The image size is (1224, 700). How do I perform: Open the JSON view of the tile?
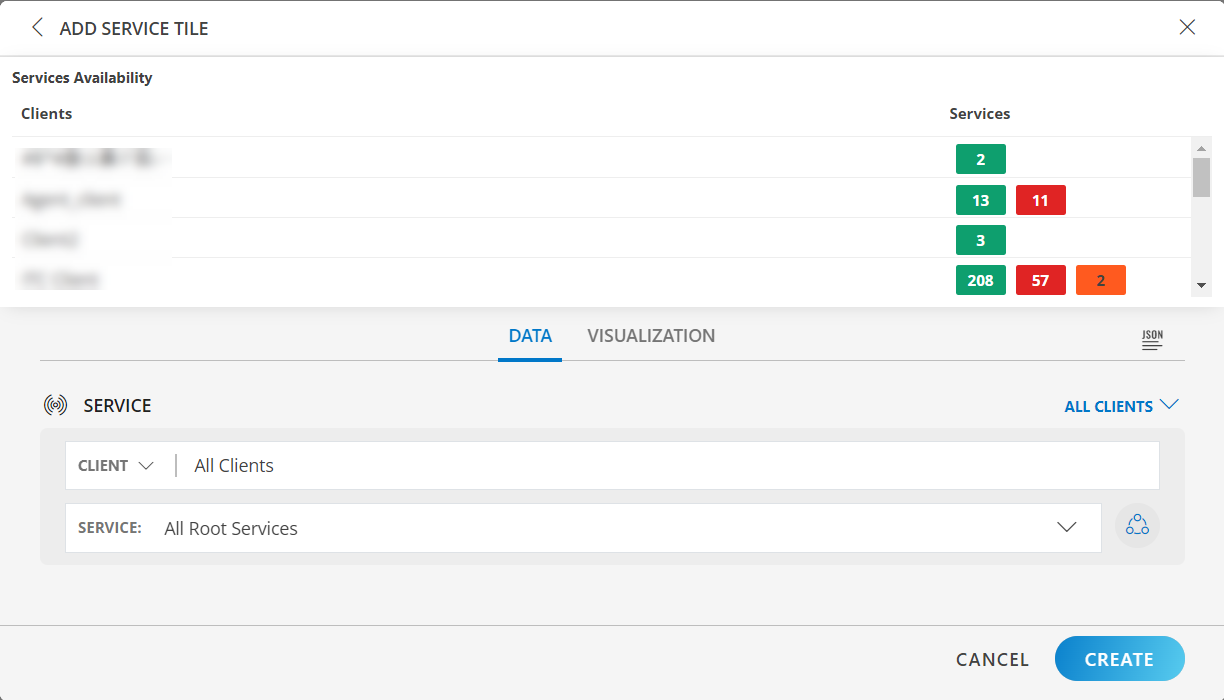tap(1151, 340)
